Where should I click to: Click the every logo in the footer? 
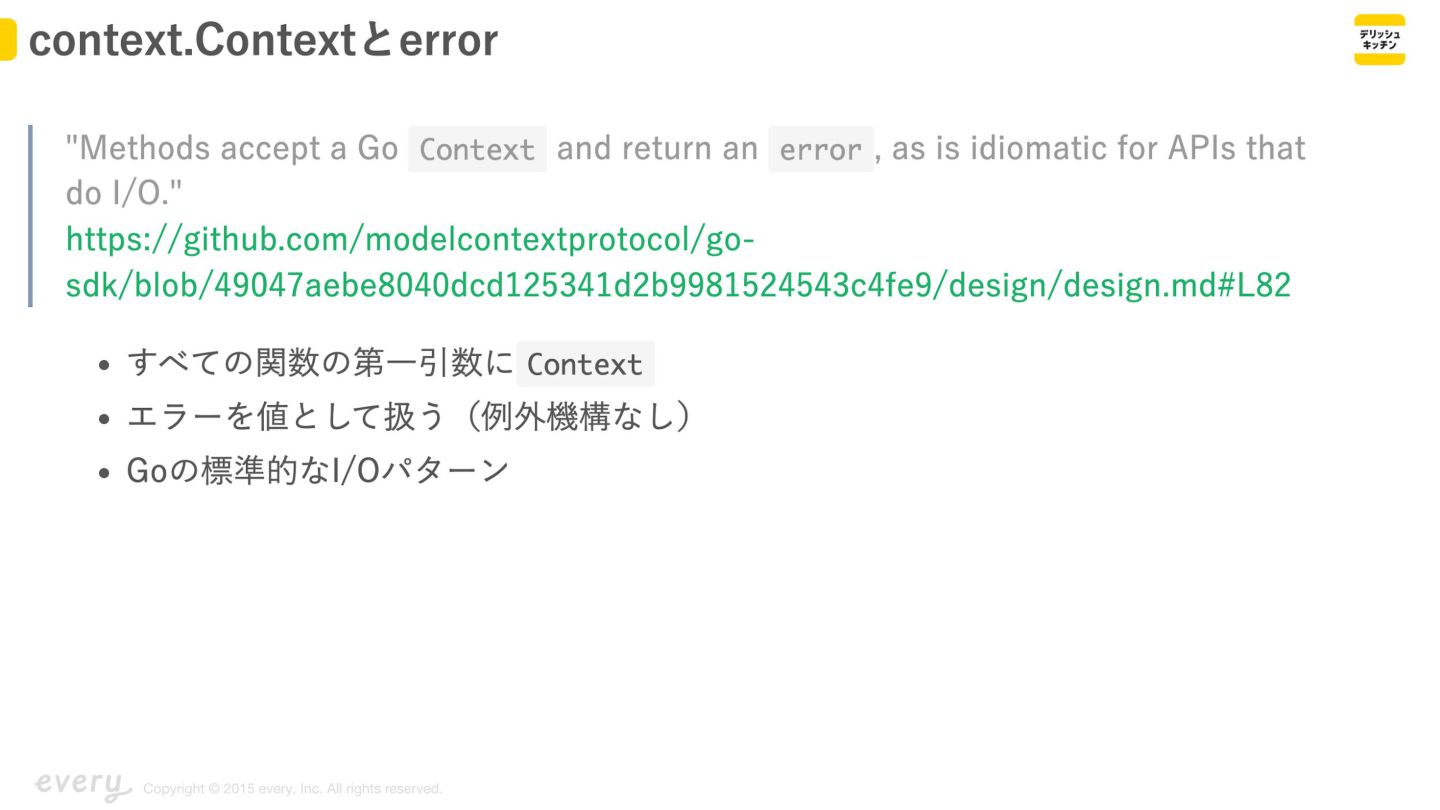pos(82,786)
